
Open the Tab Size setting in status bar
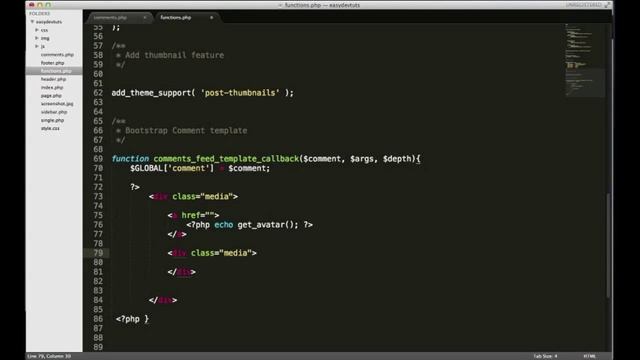(545, 356)
